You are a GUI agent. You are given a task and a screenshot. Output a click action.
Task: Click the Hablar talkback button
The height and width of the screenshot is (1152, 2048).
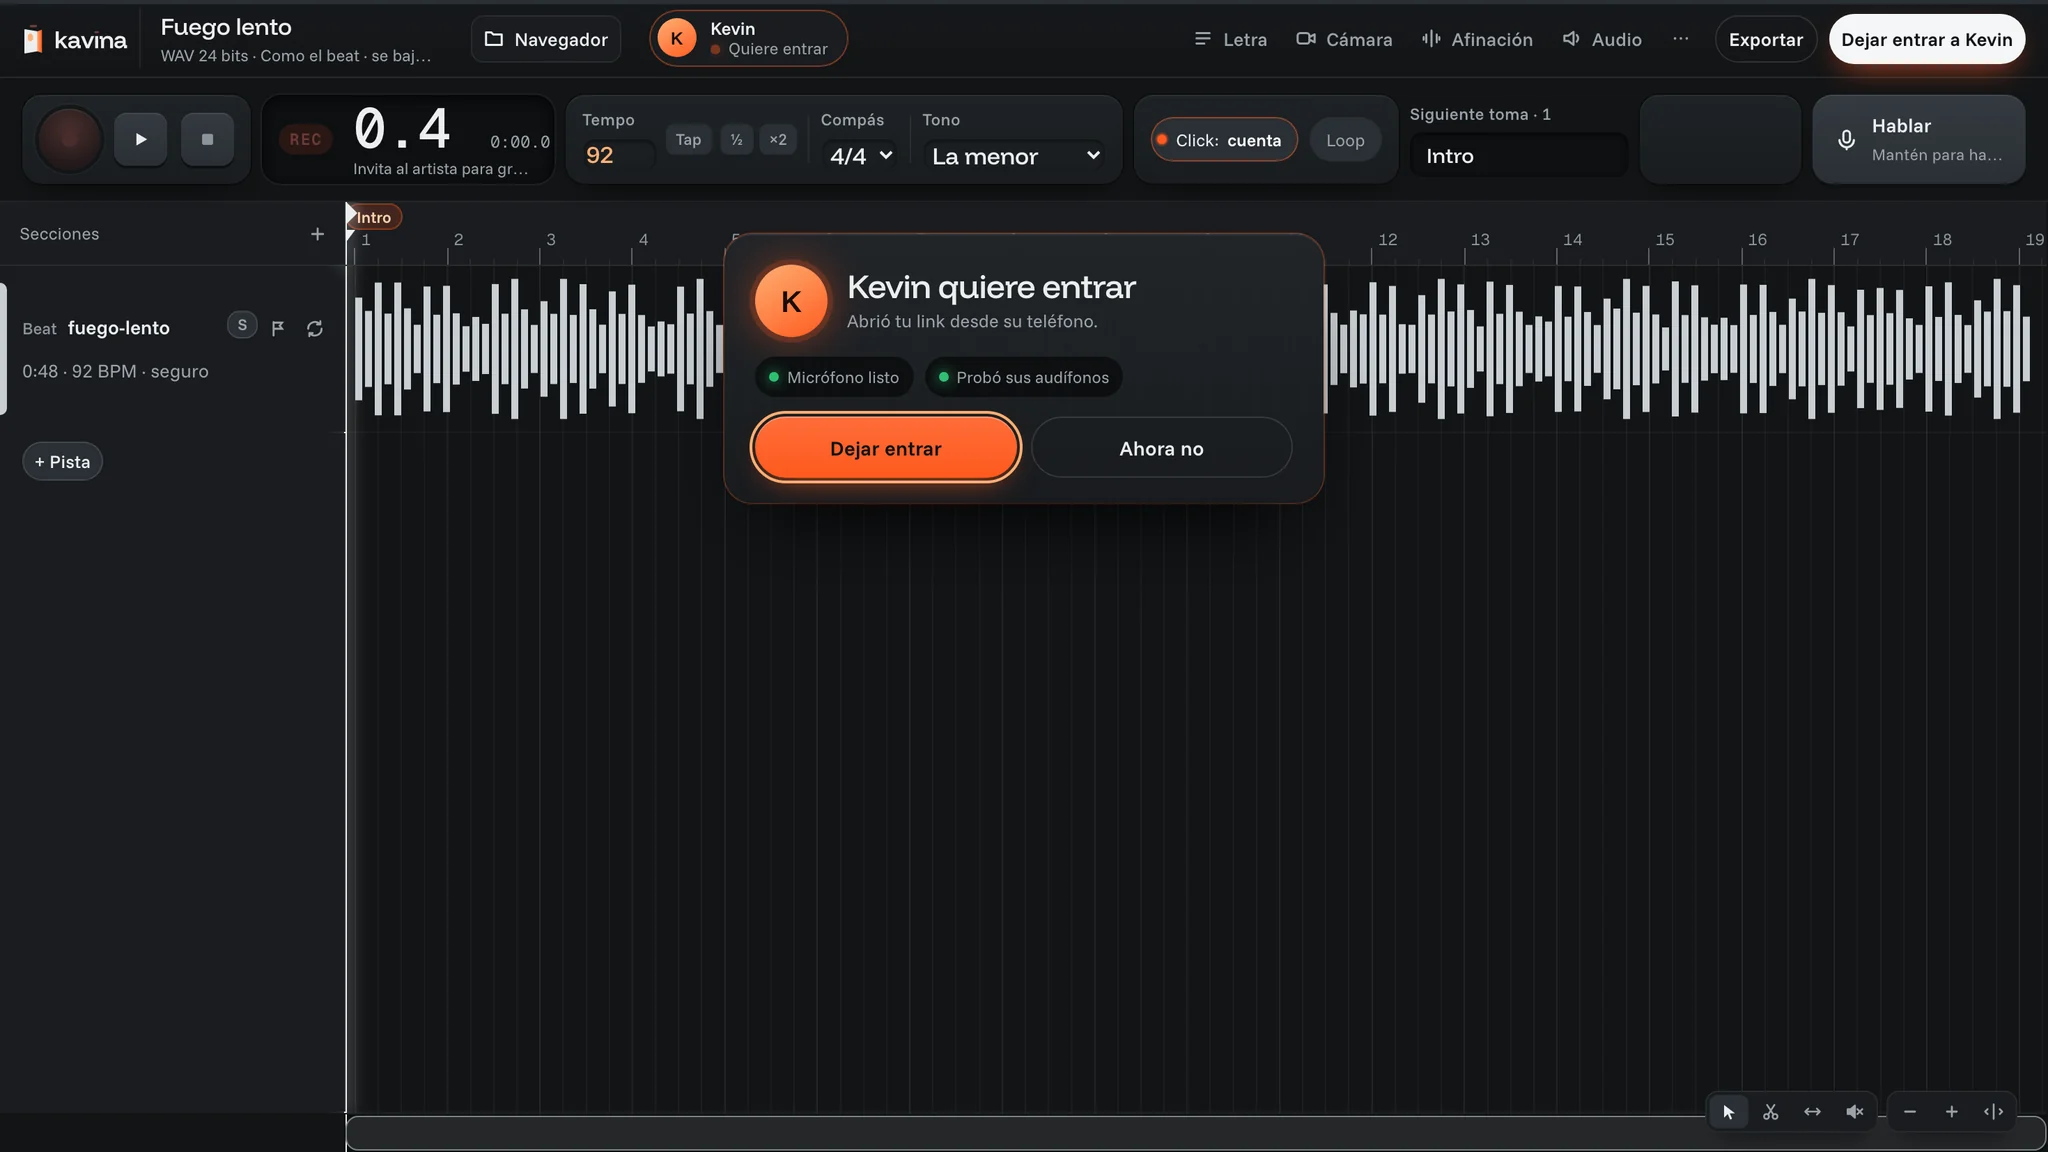[x=1918, y=139]
